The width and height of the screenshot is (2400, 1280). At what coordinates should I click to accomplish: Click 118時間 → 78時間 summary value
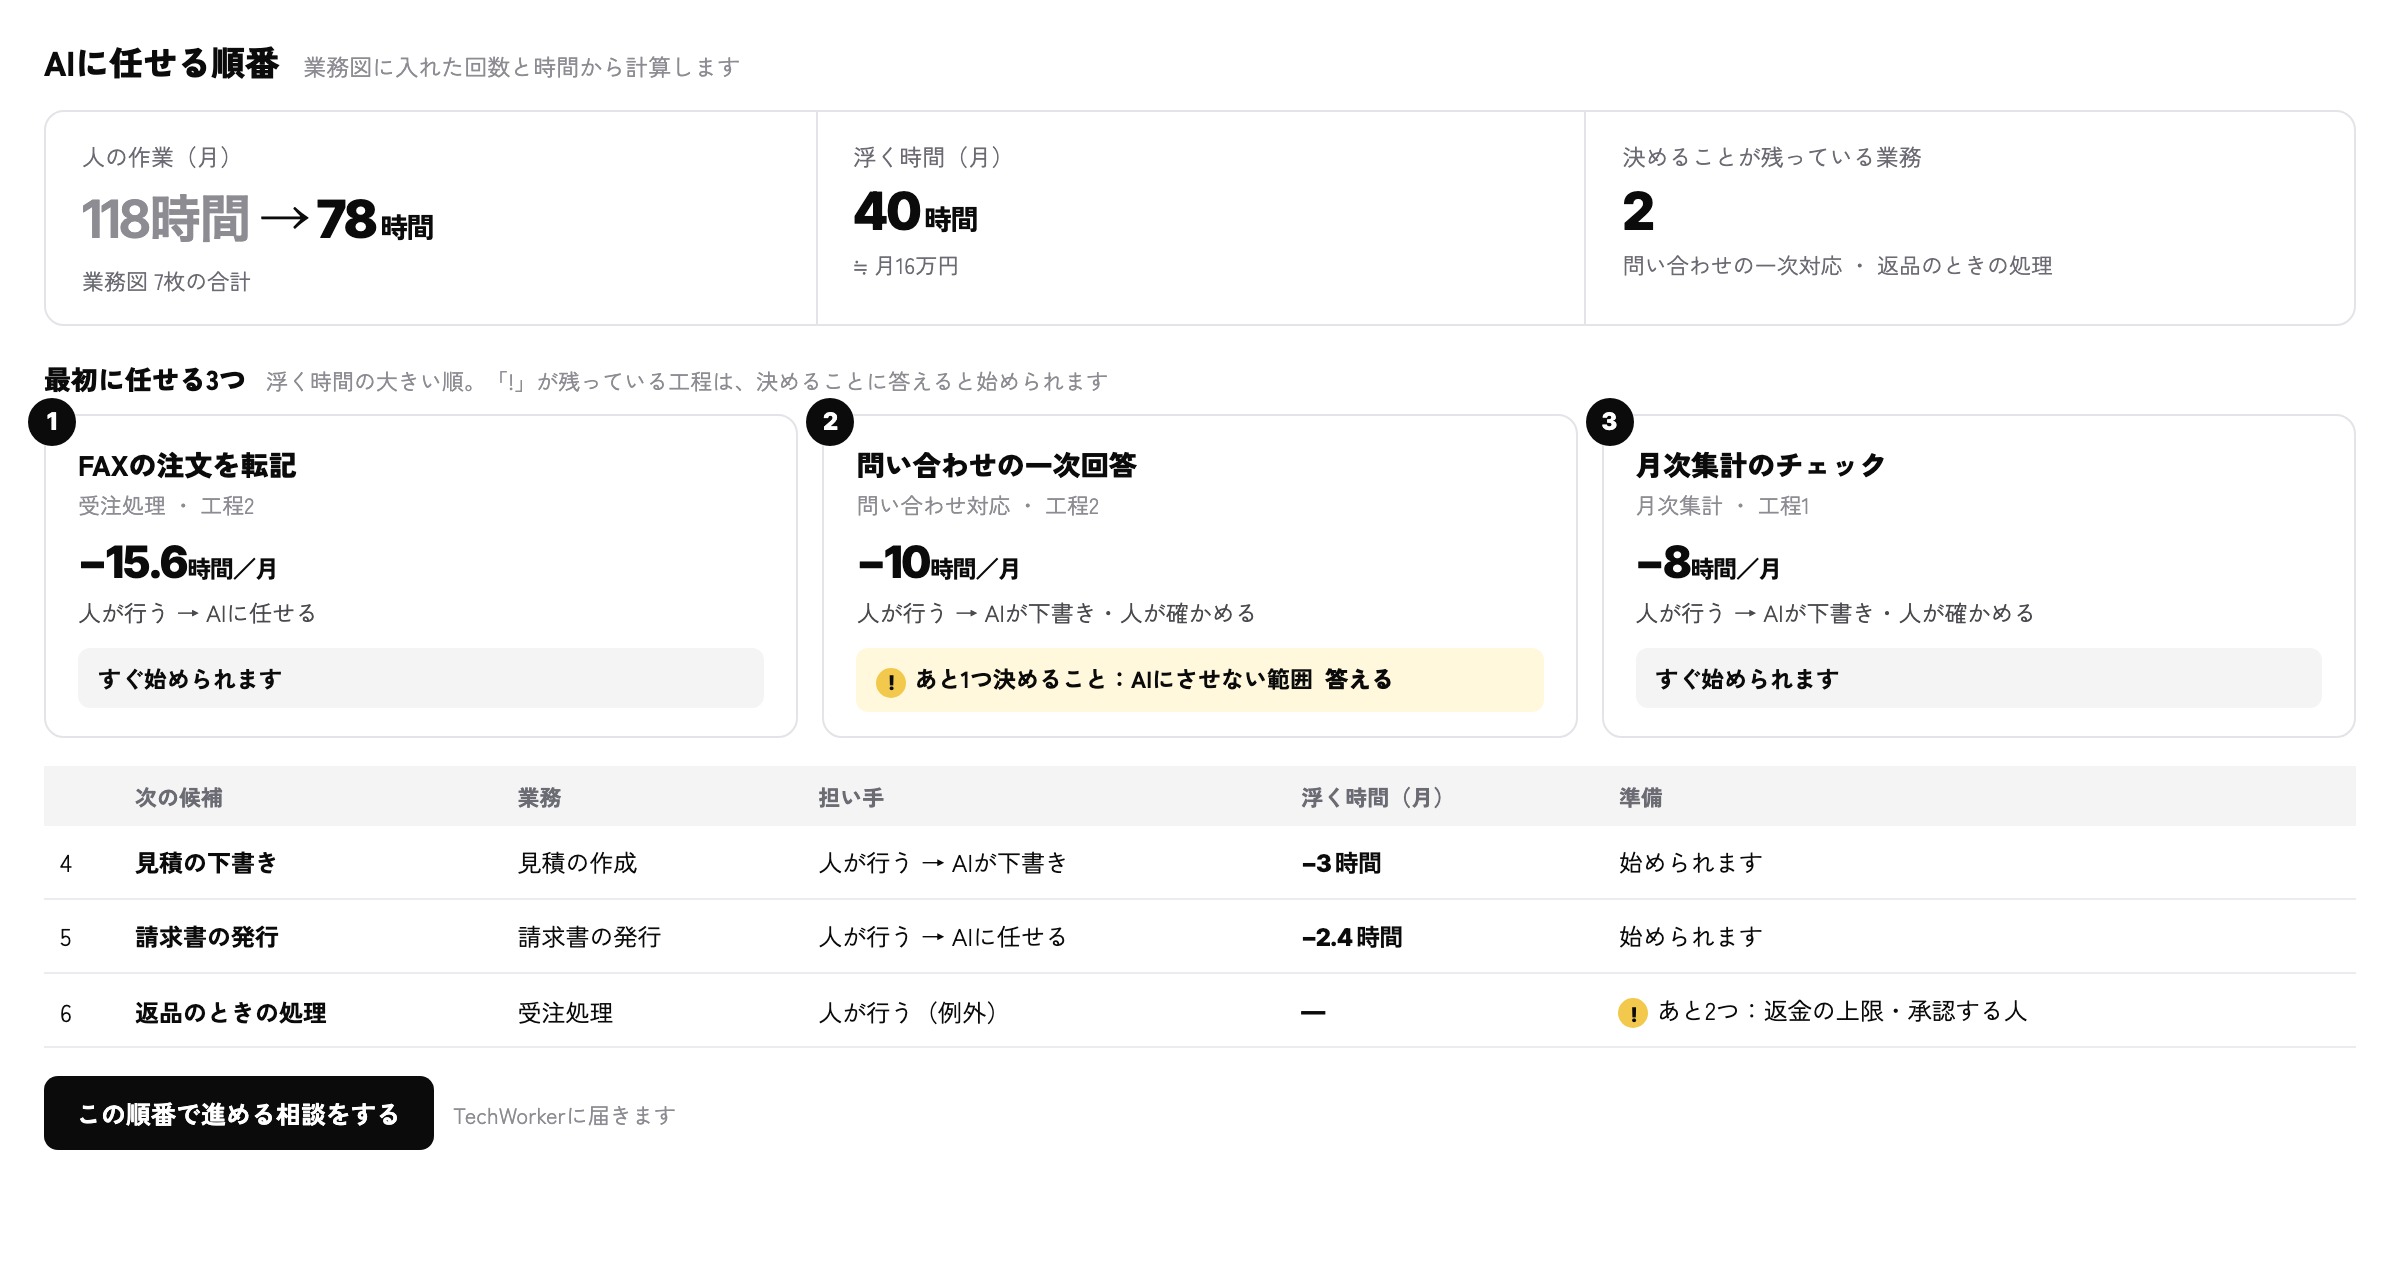[x=257, y=219]
